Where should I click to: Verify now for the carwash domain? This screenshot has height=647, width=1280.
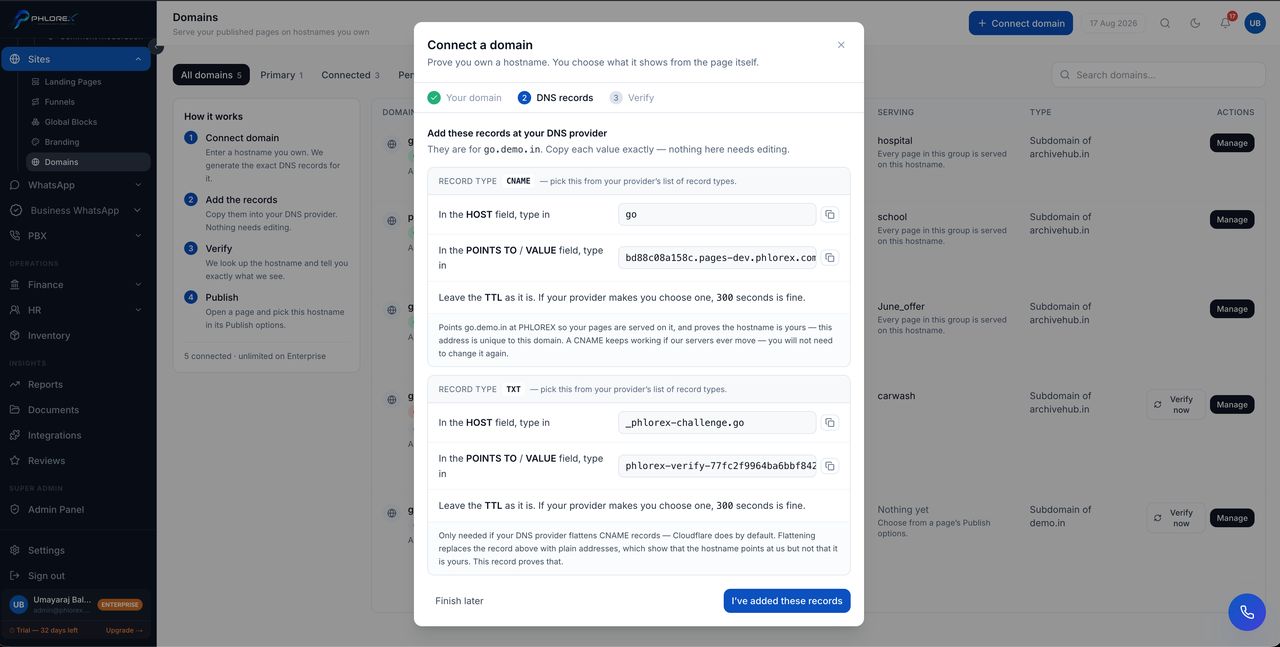pos(1176,405)
